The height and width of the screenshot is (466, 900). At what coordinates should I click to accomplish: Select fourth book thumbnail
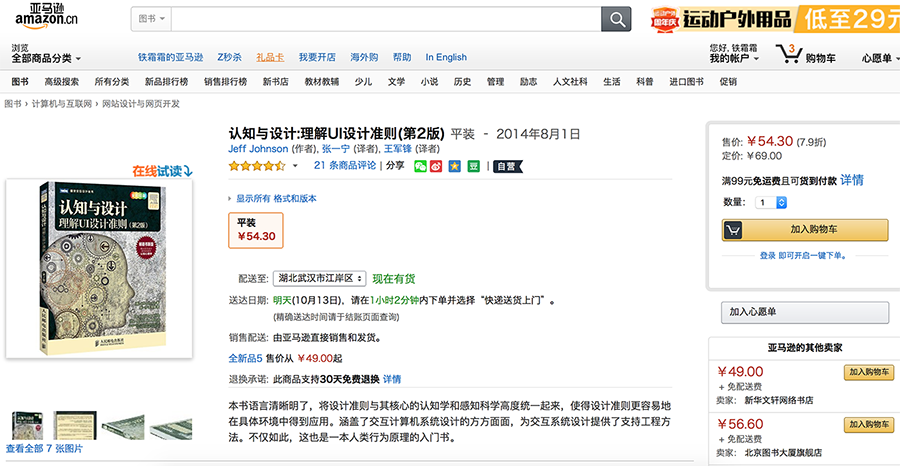pyautogui.click(x=171, y=428)
